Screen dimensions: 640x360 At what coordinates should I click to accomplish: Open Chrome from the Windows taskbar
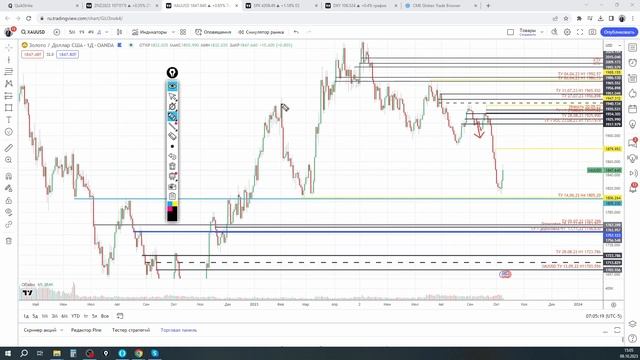click(x=138, y=353)
